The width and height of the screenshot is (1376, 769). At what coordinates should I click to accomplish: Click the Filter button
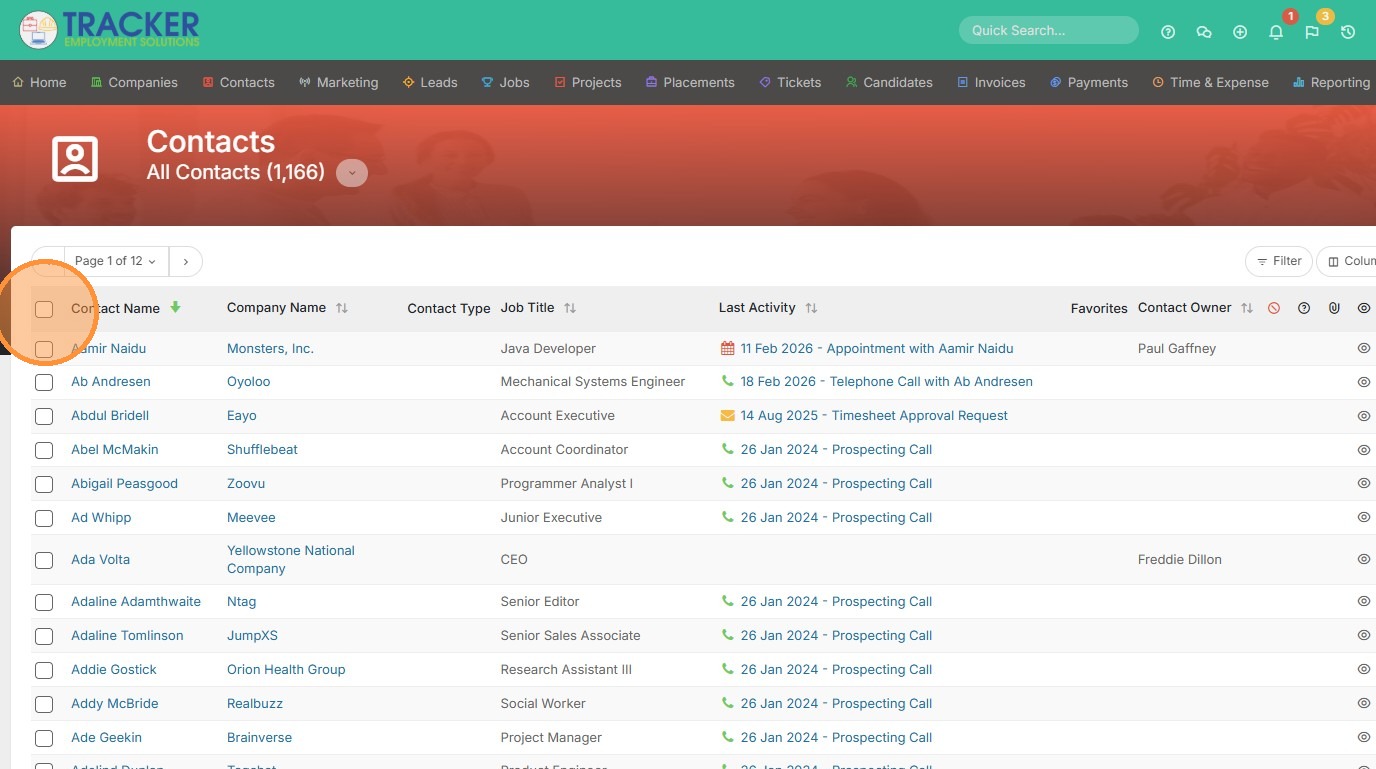[1279, 261]
